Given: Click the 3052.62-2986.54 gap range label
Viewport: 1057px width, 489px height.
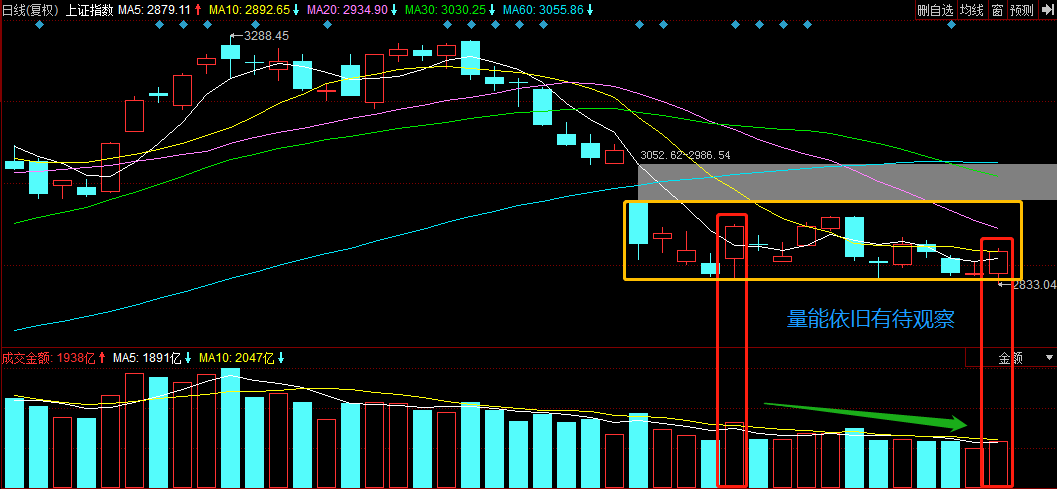Looking at the screenshot, I should point(685,155).
